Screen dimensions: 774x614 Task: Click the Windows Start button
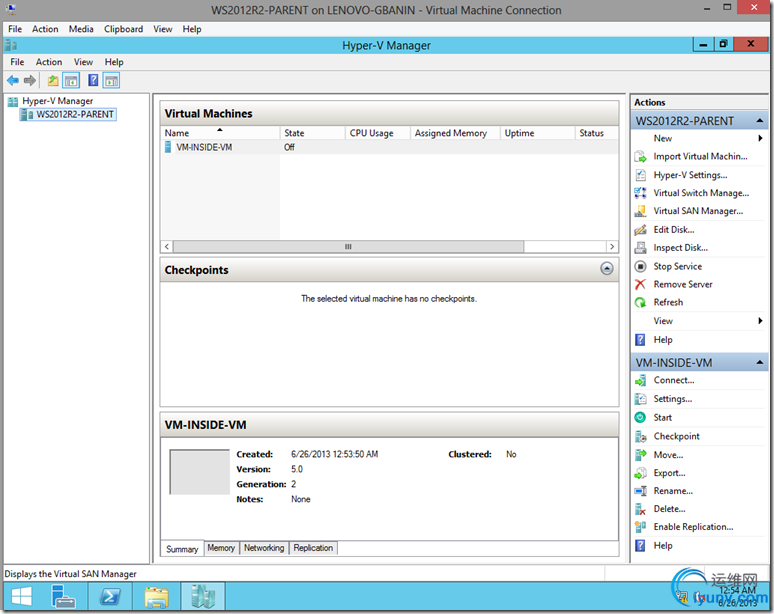pyautogui.click(x=21, y=596)
